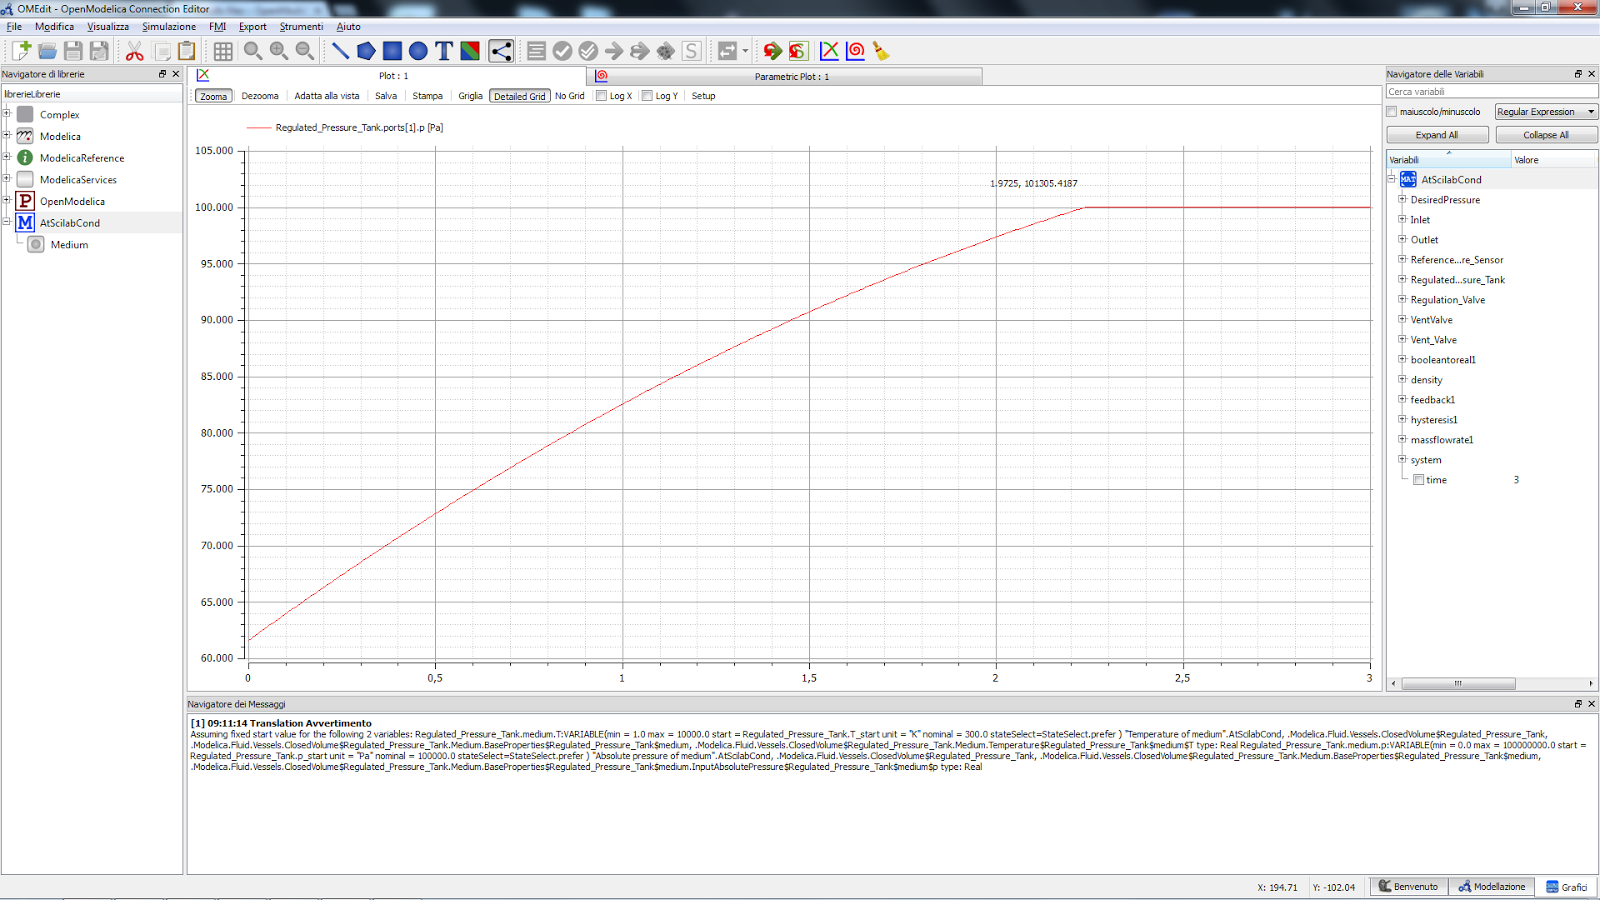Switch to the Benvenuto perspective
Image resolution: width=1600 pixels, height=900 pixels.
(1408, 887)
